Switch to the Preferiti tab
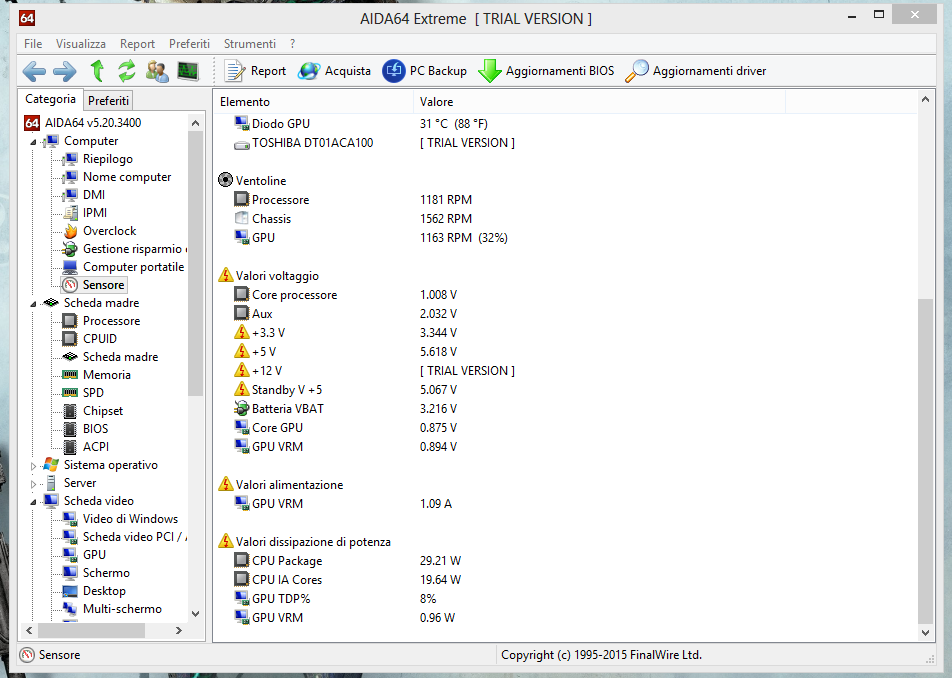Viewport: 952px width, 678px height. [108, 101]
